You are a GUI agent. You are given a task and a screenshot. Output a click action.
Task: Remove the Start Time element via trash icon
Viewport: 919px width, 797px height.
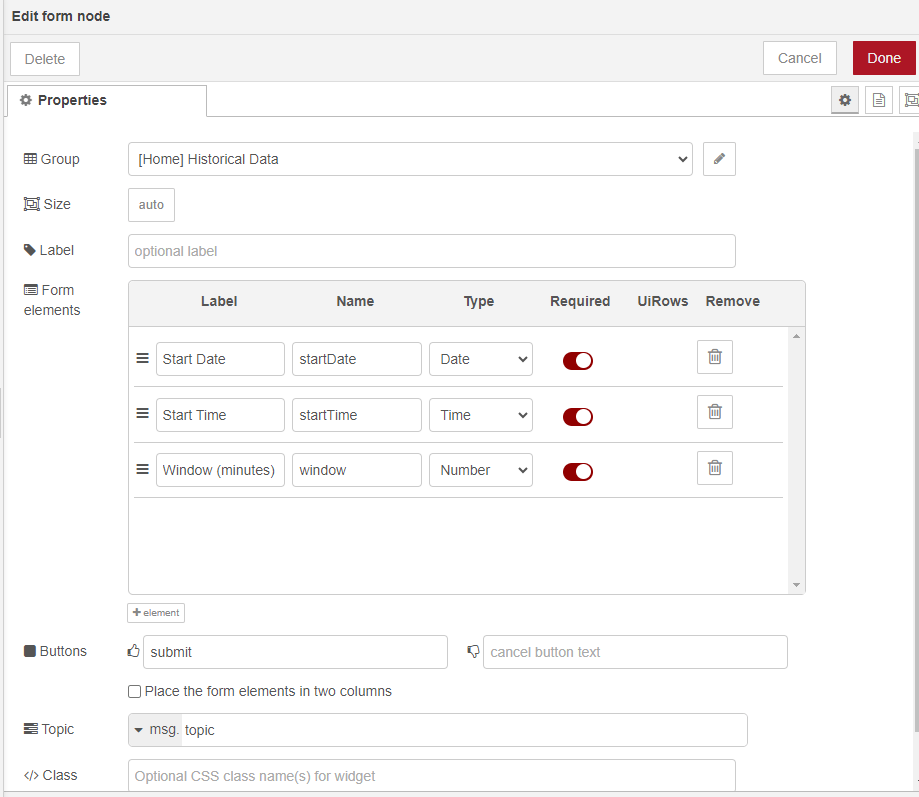(714, 411)
